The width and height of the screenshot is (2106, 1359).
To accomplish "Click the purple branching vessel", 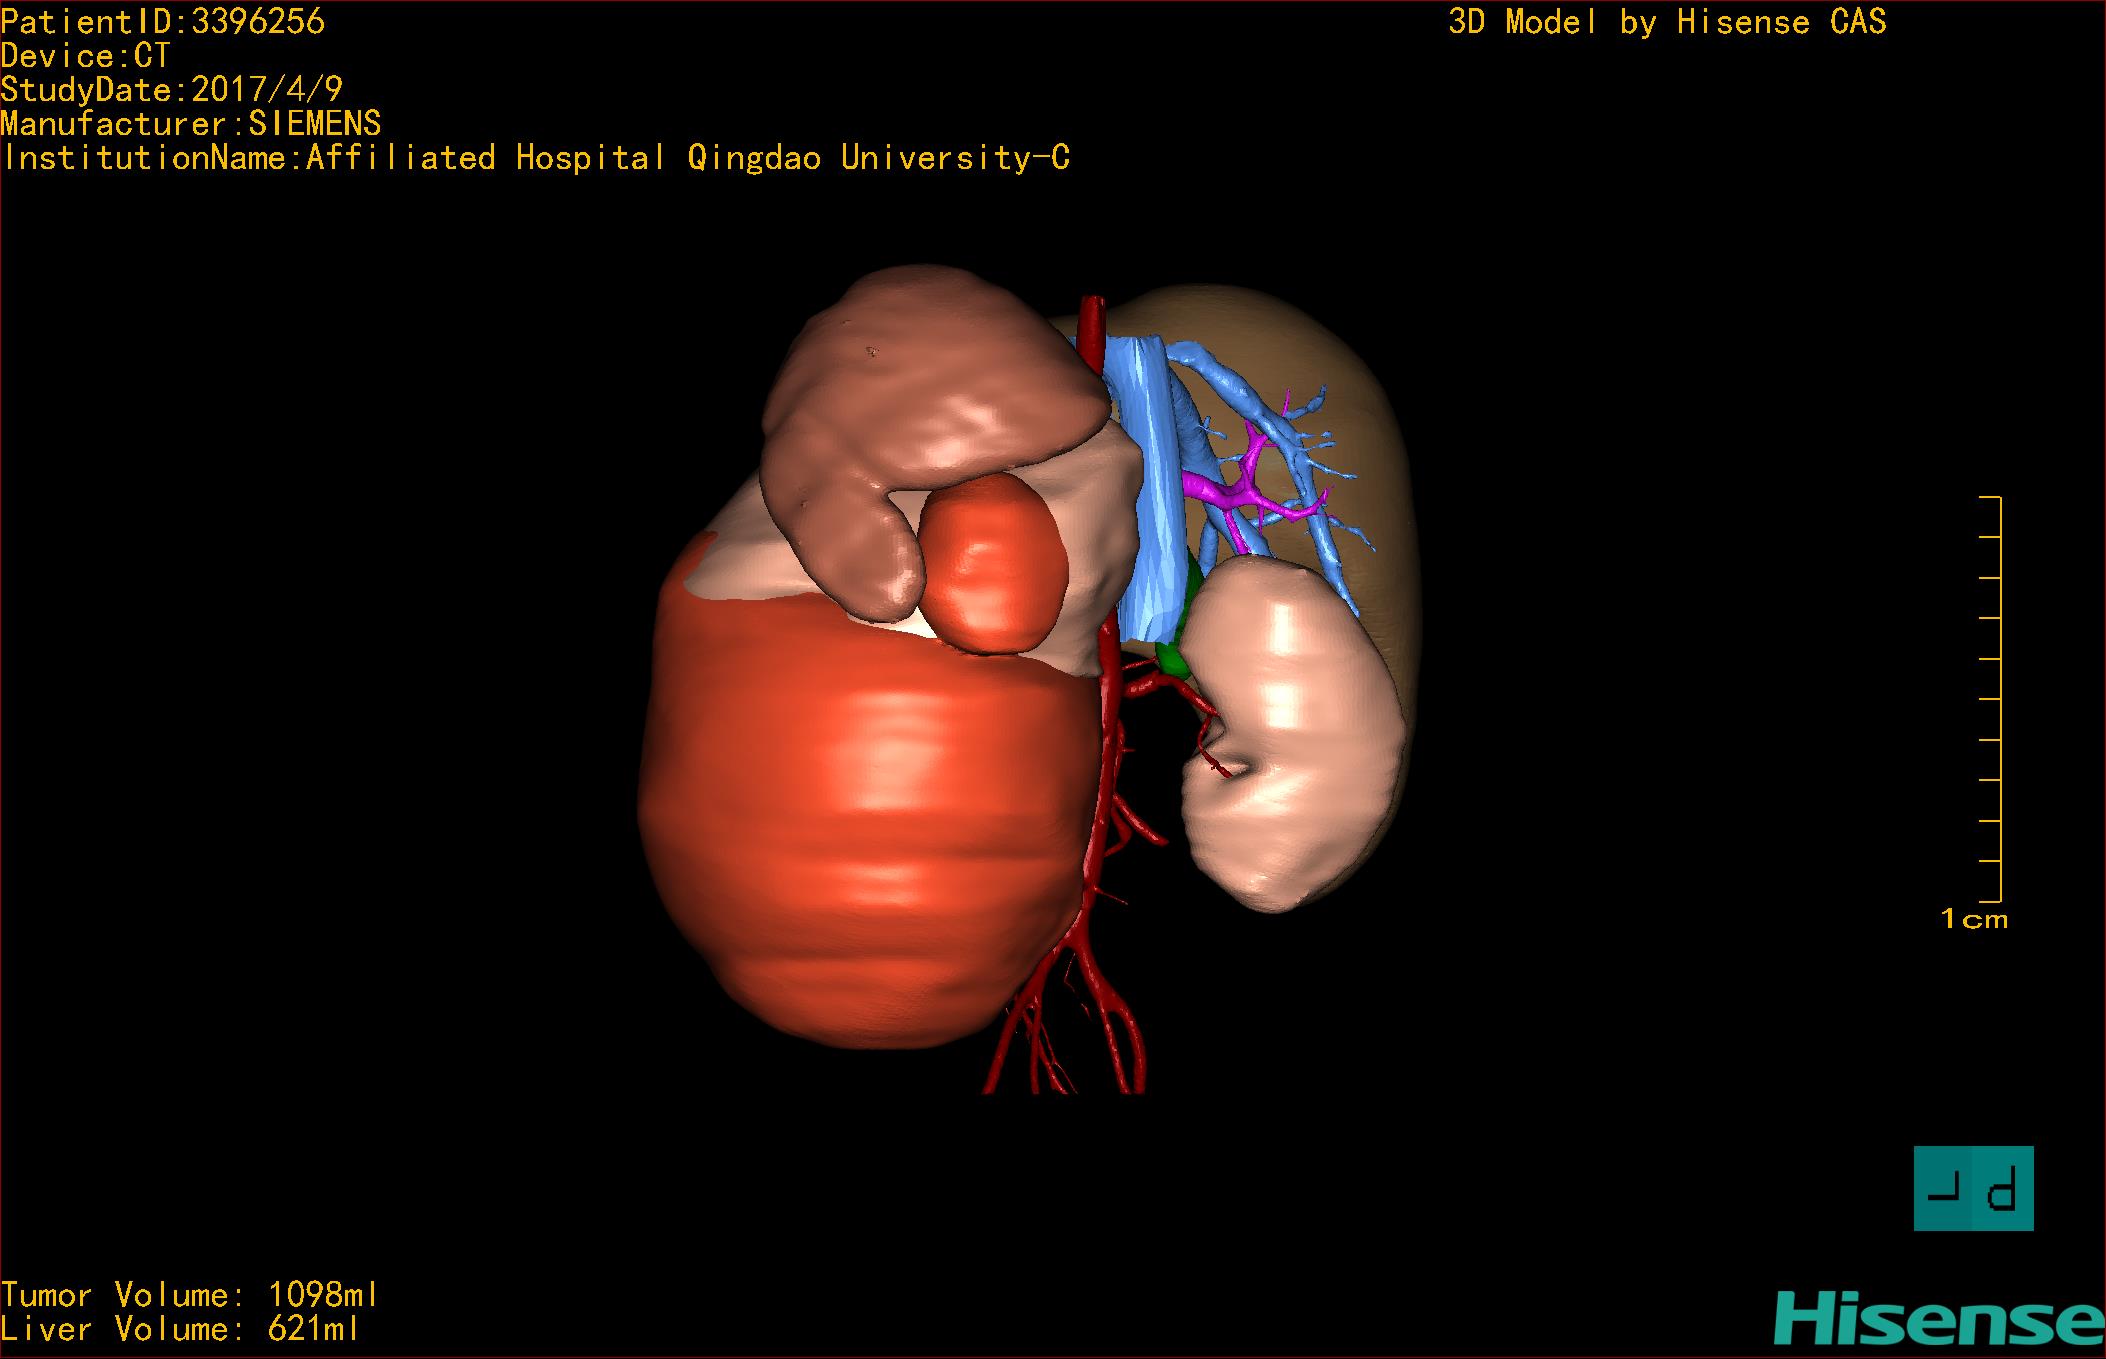I will pos(1228,493).
